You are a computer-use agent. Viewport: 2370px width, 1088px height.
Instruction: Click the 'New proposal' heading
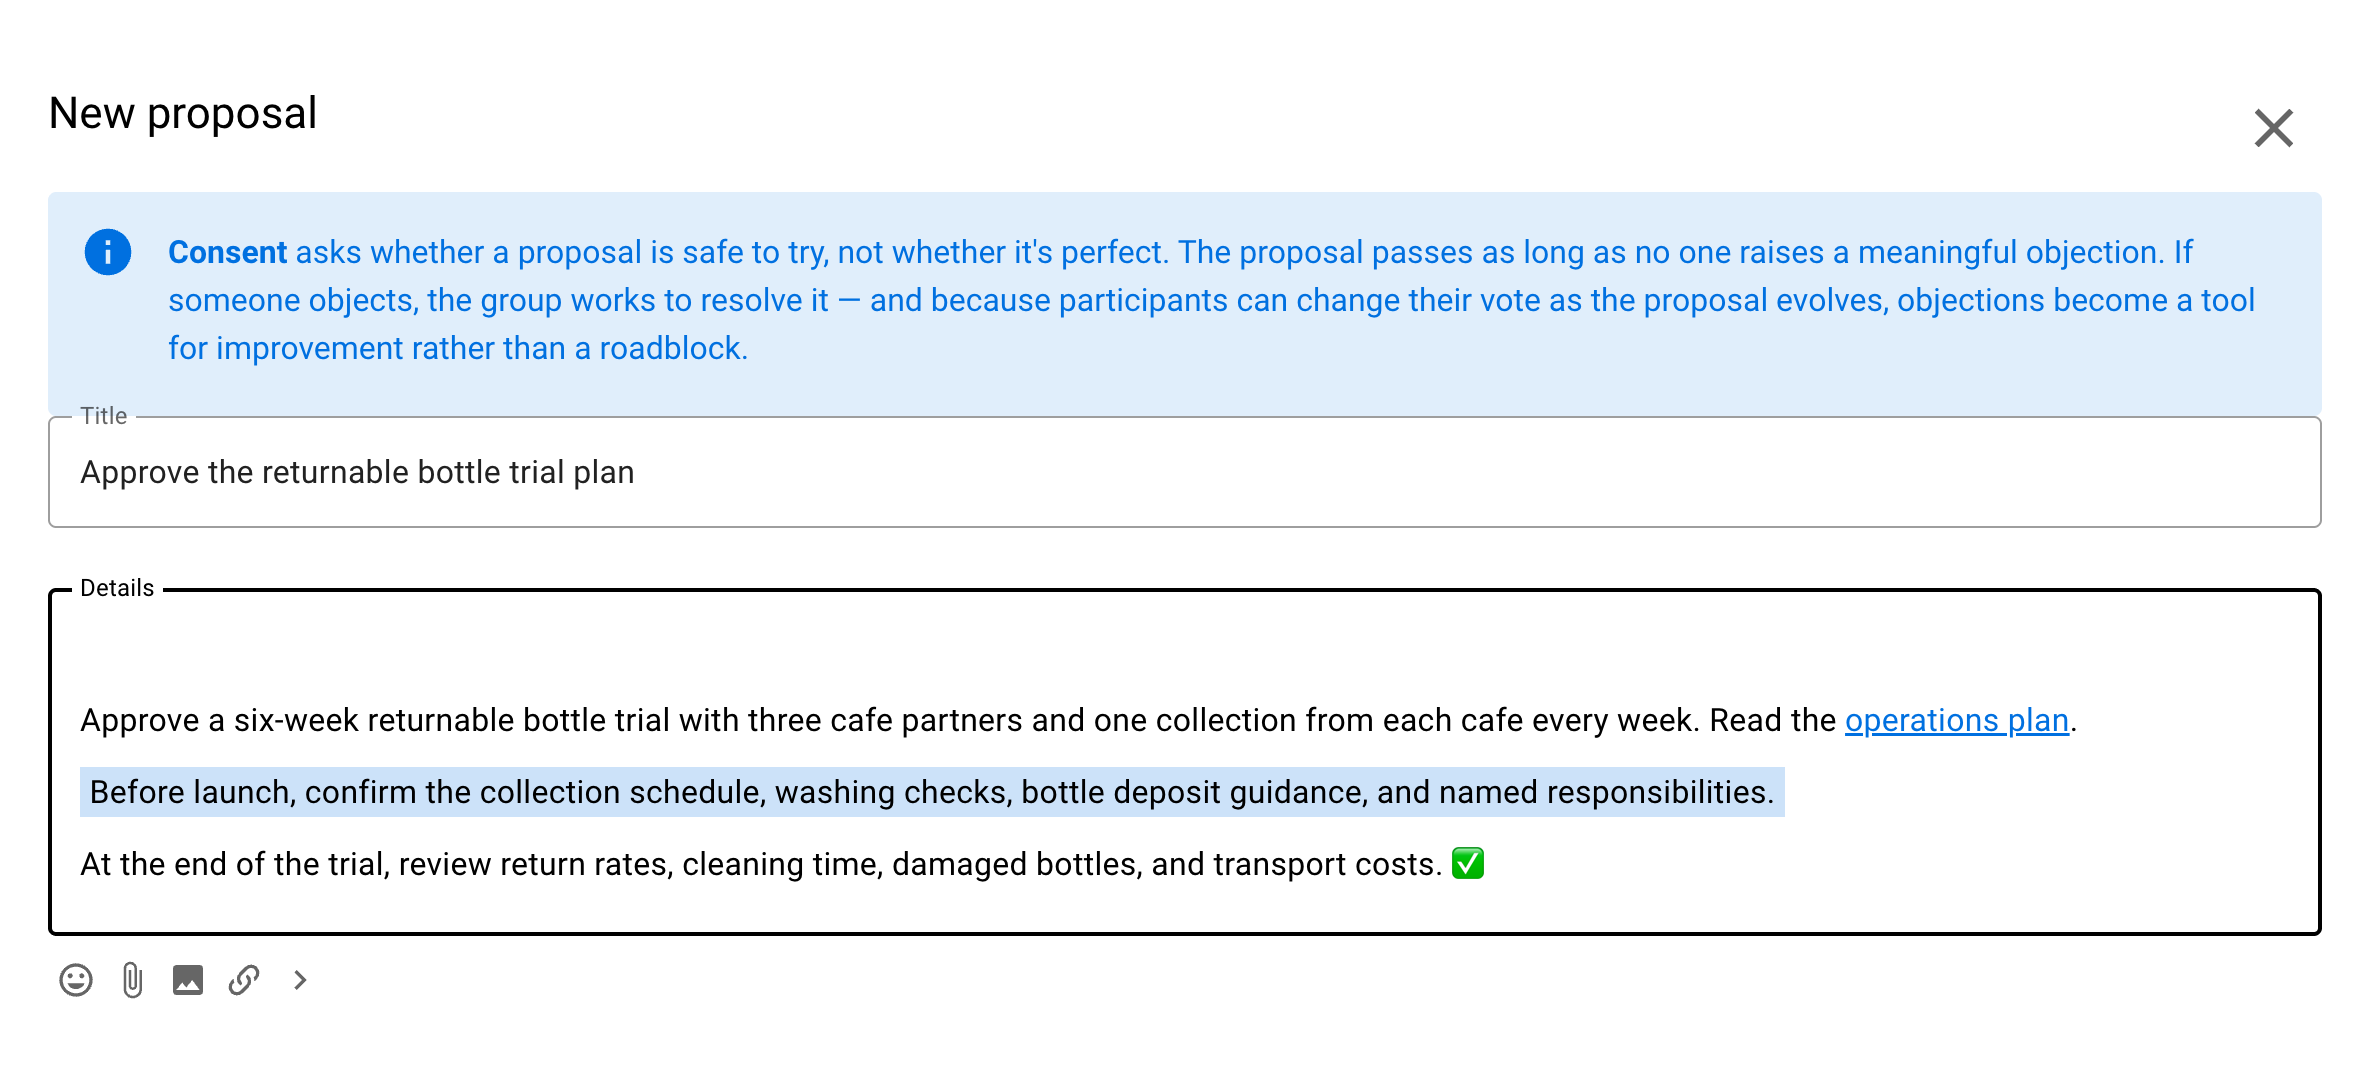point(183,113)
